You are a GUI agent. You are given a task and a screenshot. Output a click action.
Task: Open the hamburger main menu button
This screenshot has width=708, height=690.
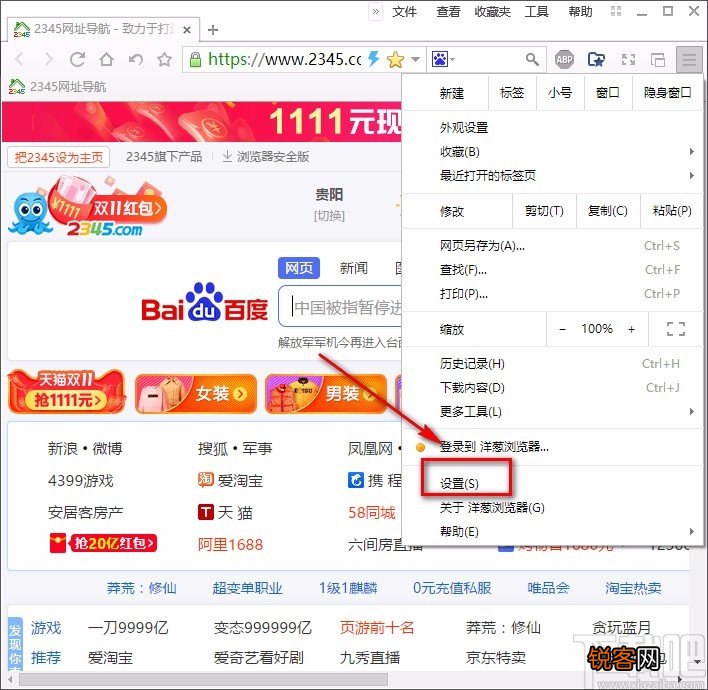coord(689,59)
